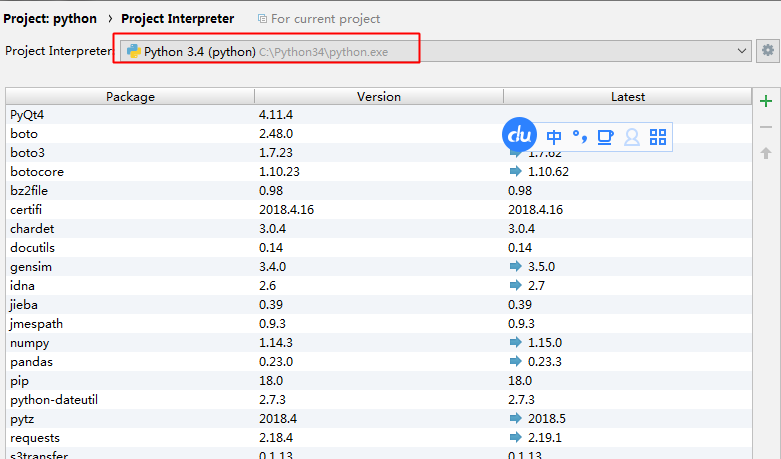This screenshot has height=459, width=781.
Task: Select the gensim package row
Action: coord(379,266)
